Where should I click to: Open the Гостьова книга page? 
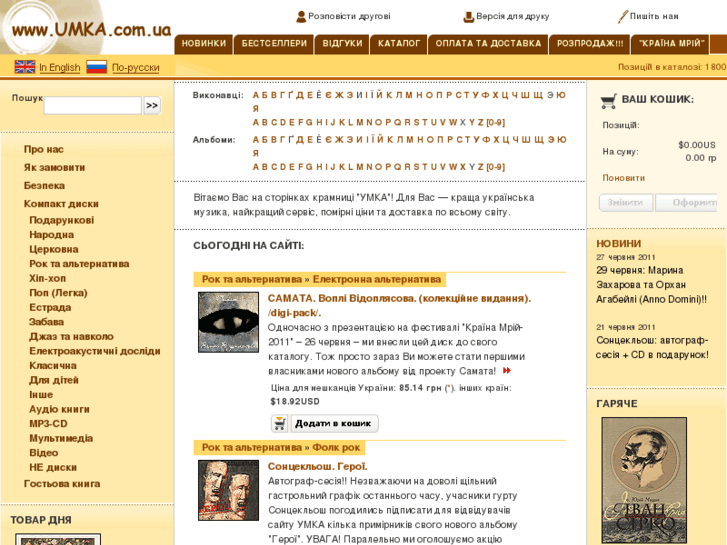[x=62, y=484]
